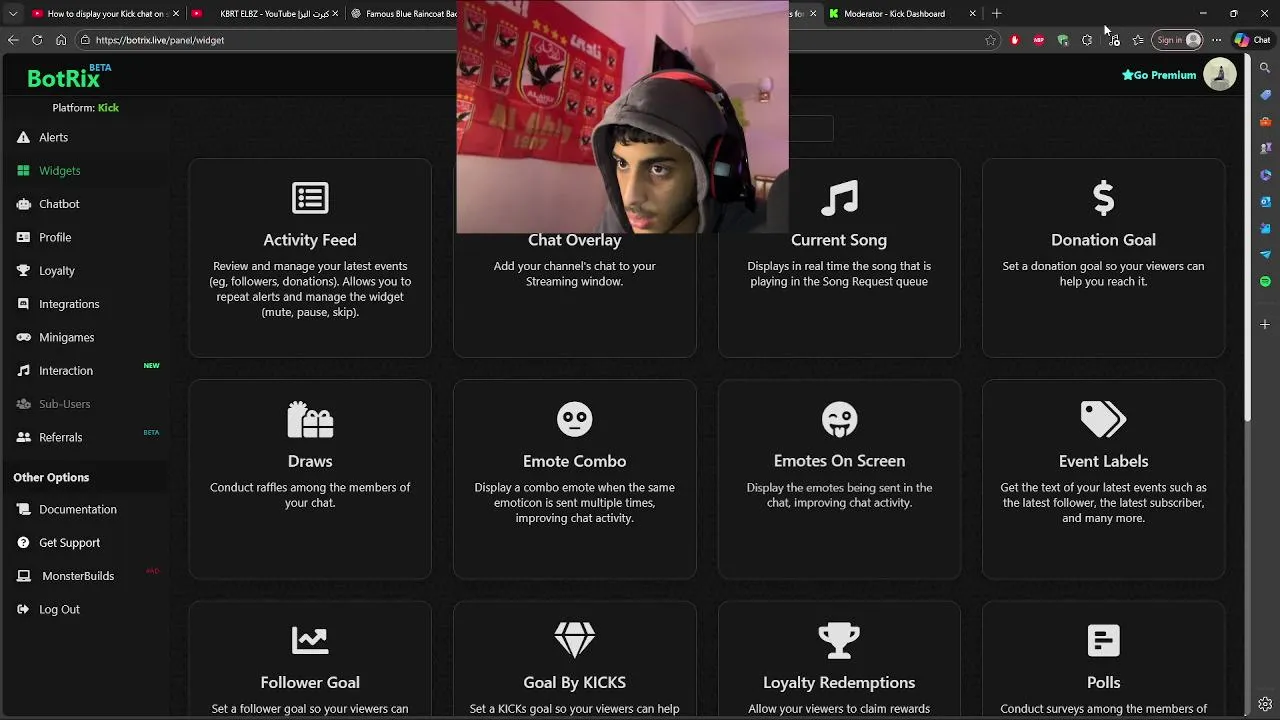Open Emote Combo face icon
The image size is (1280, 720).
click(574, 419)
